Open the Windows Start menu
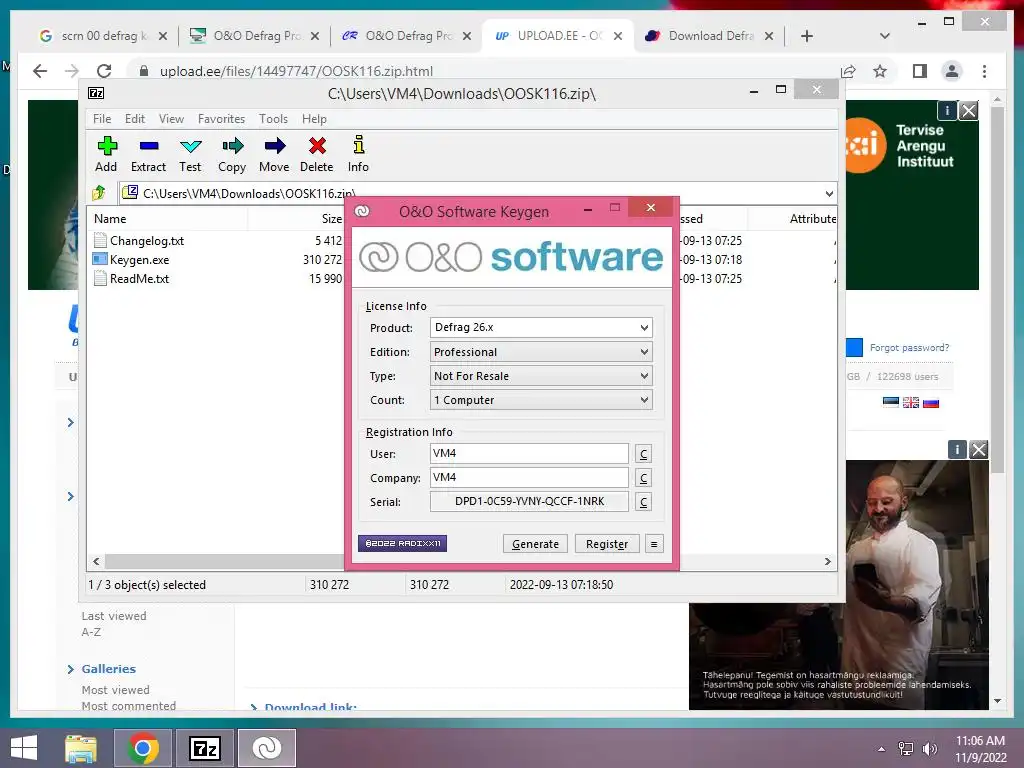This screenshot has width=1024, height=768. click(24, 748)
